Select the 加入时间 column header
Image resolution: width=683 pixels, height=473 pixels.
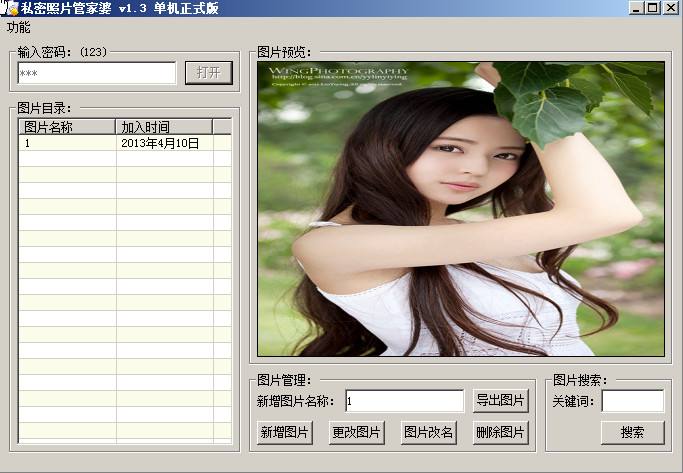coord(164,127)
